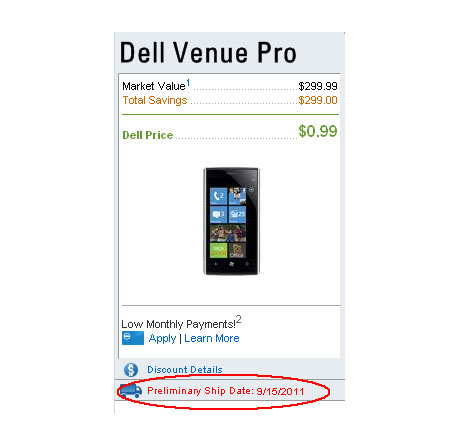Click the $0.99 Dell Price amount

pos(318,131)
